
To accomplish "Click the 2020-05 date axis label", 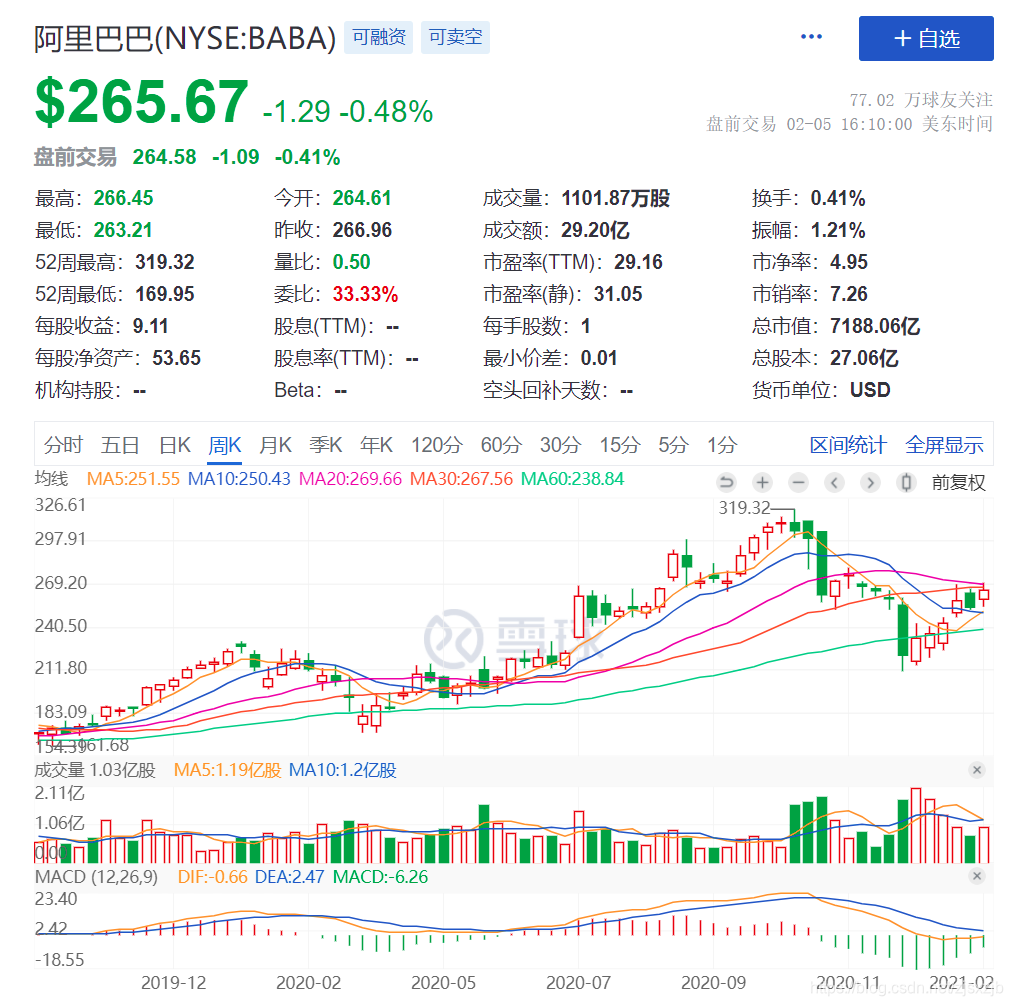I will pyautogui.click(x=443, y=983).
